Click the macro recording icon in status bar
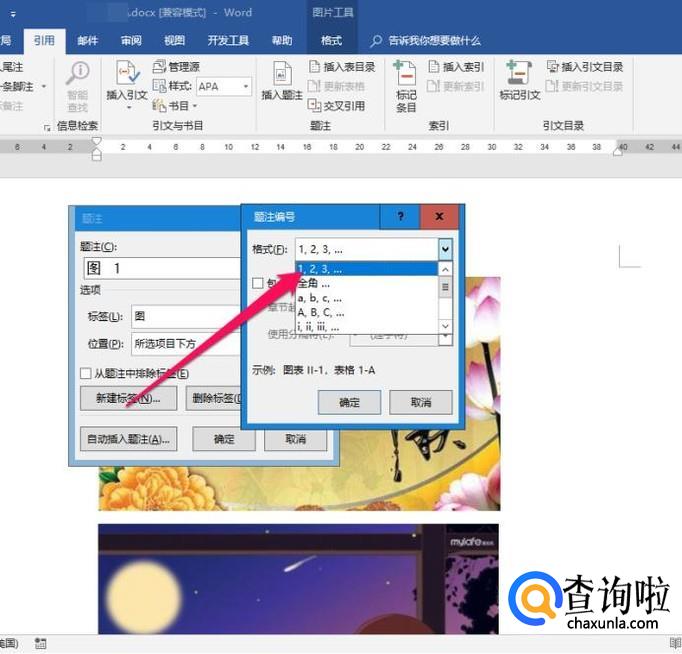The width and height of the screenshot is (682, 654). click(40, 644)
